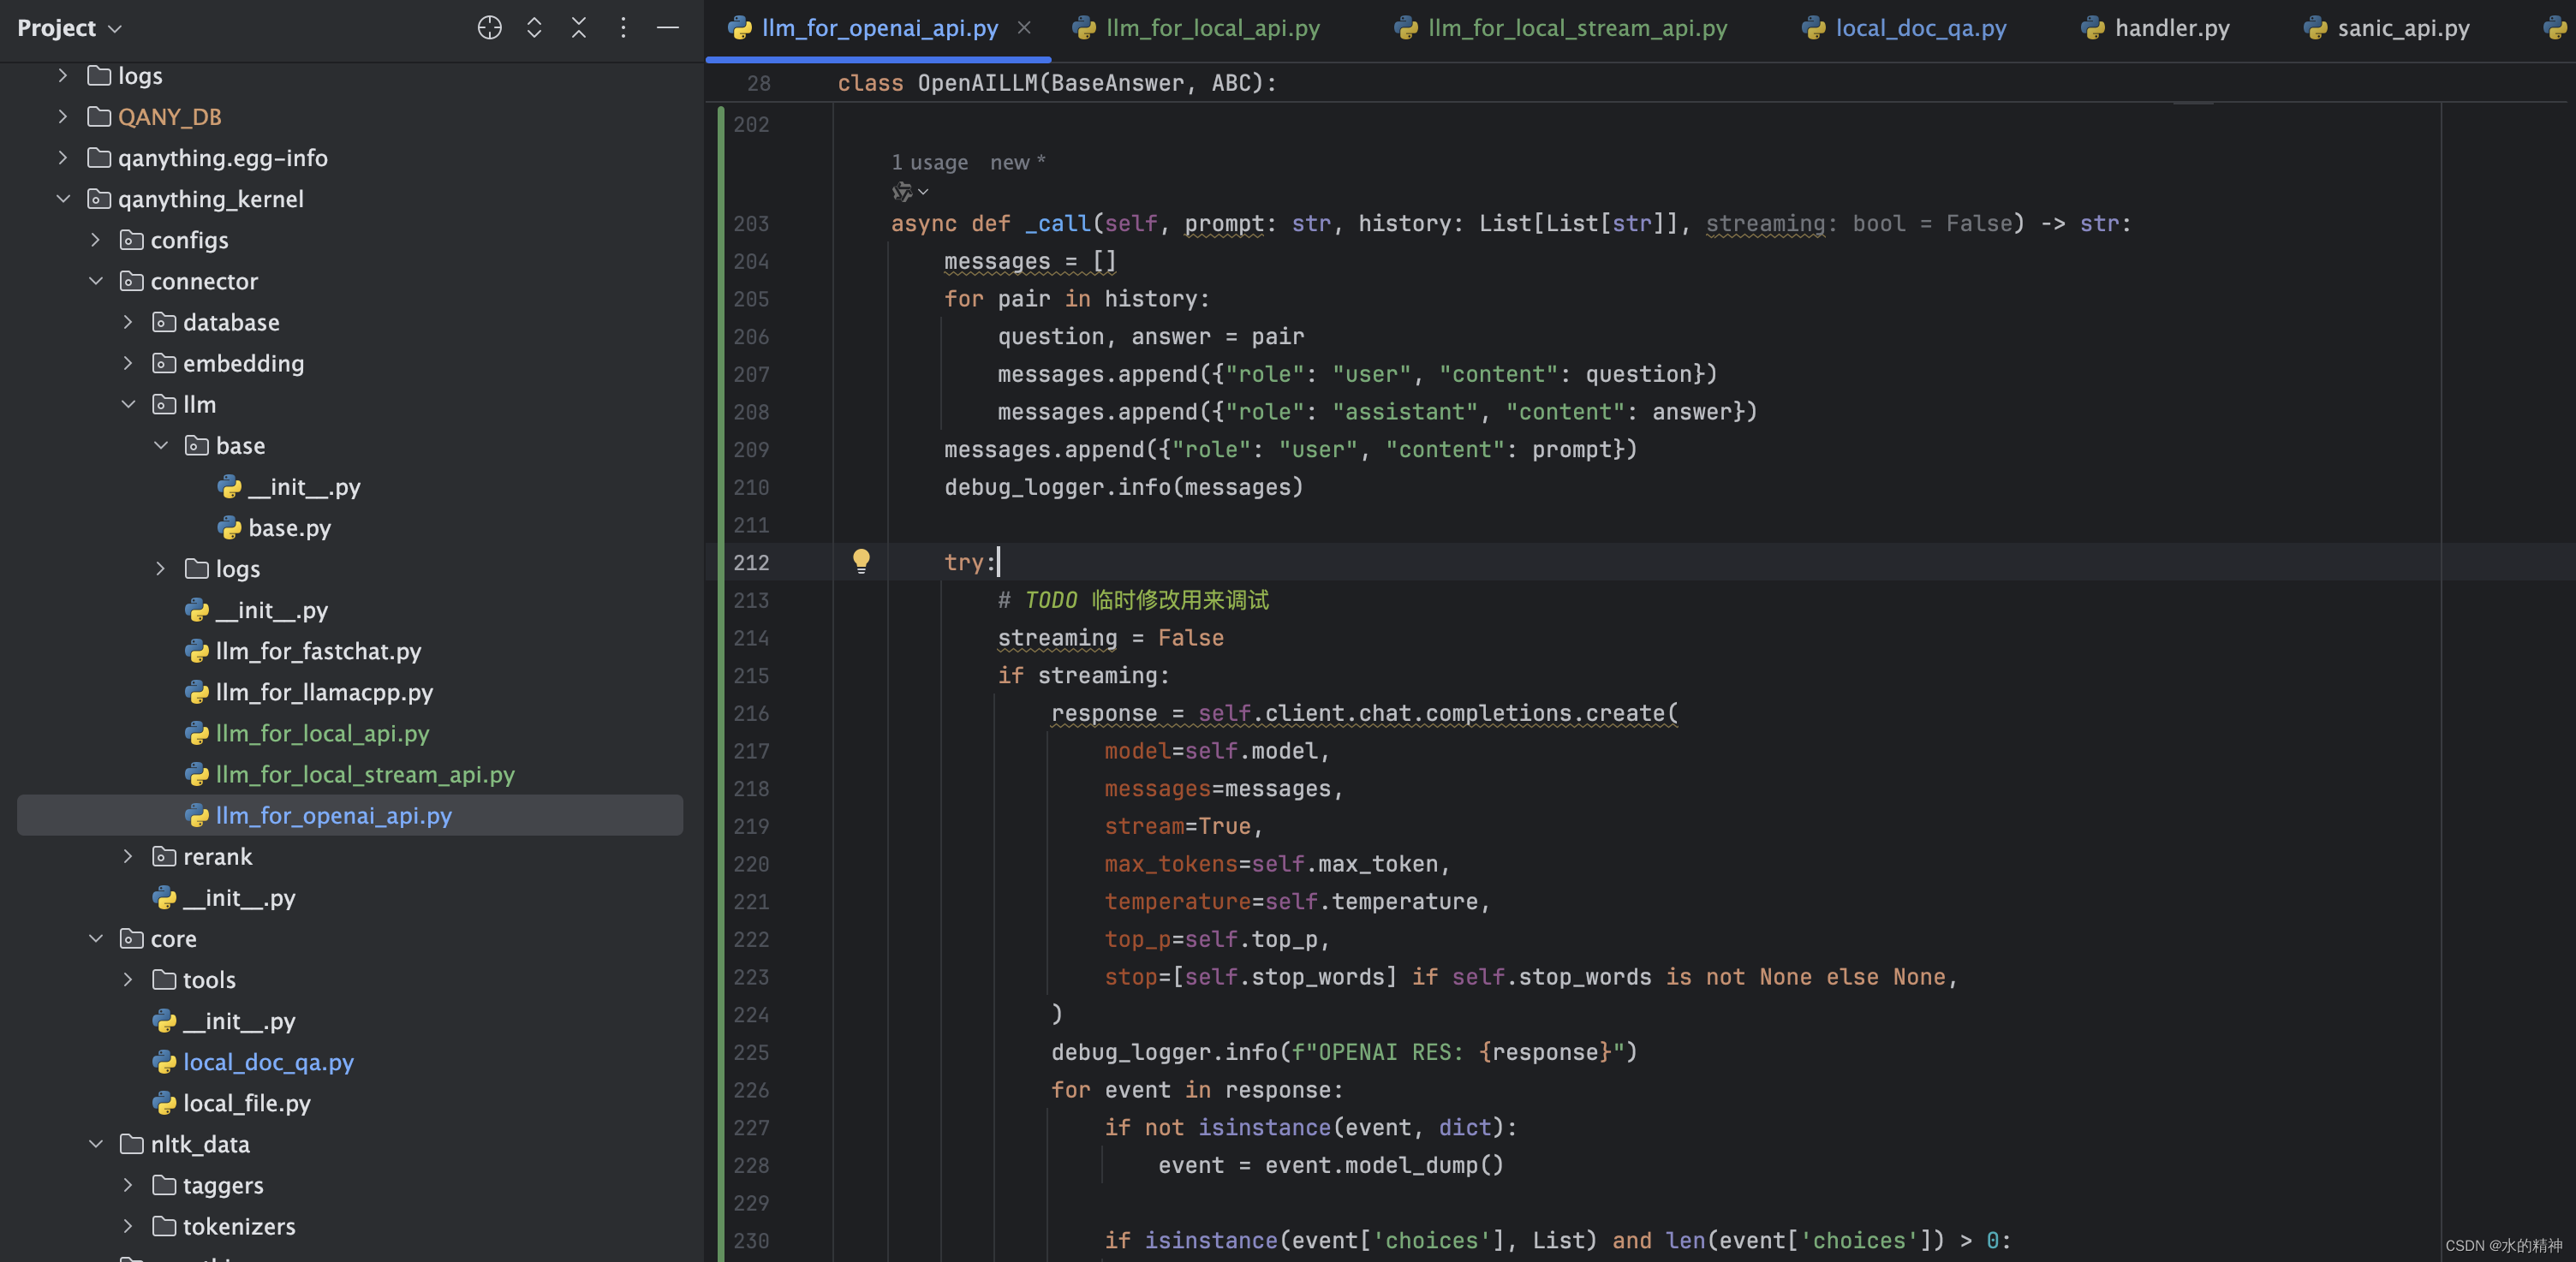
Task: Expand the taggers folder
Action: [x=128, y=1185]
